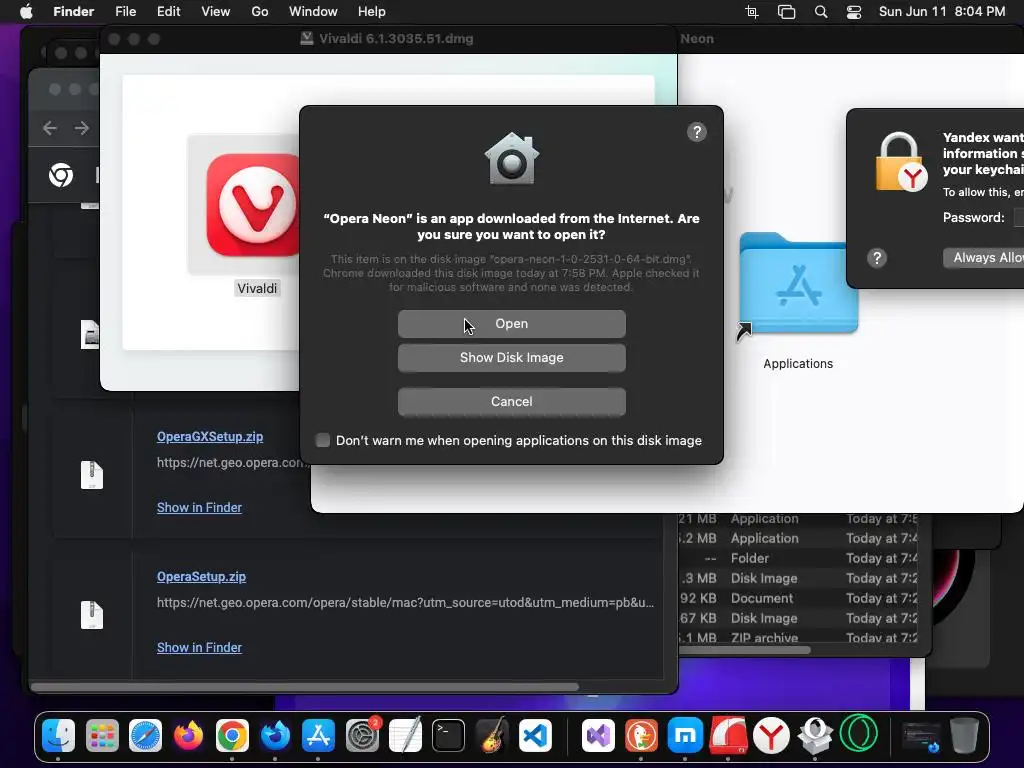Screen dimensions: 1024x768
Task: Open Visual Studio from the Dock
Action: click(x=598, y=735)
